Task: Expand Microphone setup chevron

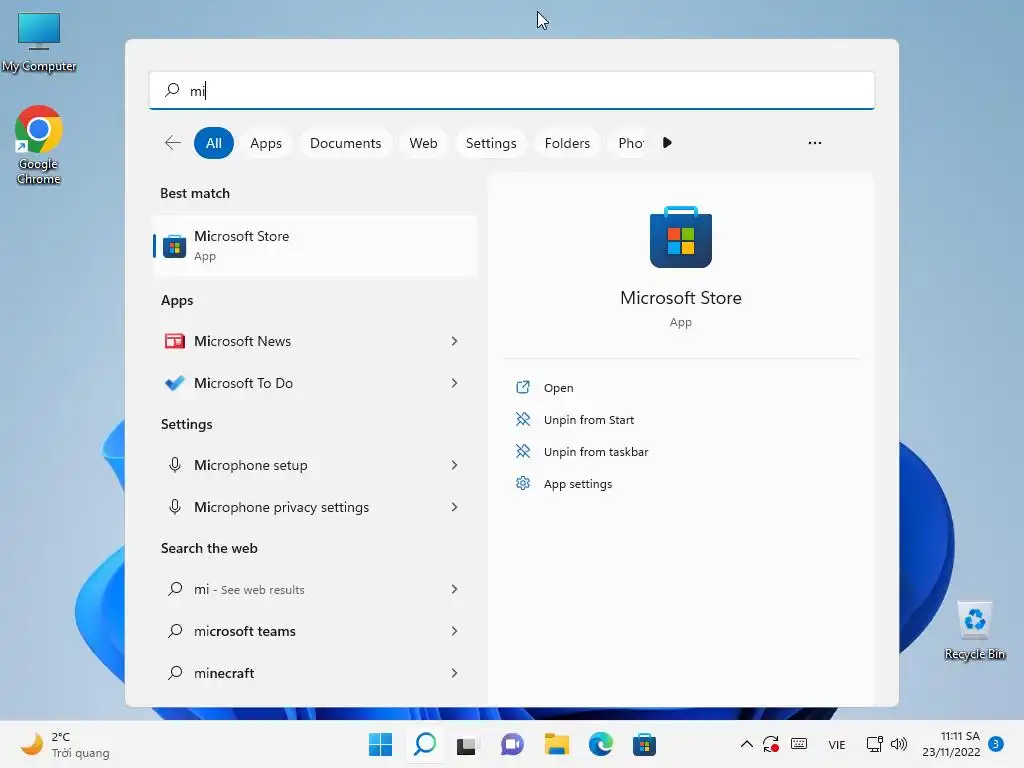Action: click(x=454, y=465)
